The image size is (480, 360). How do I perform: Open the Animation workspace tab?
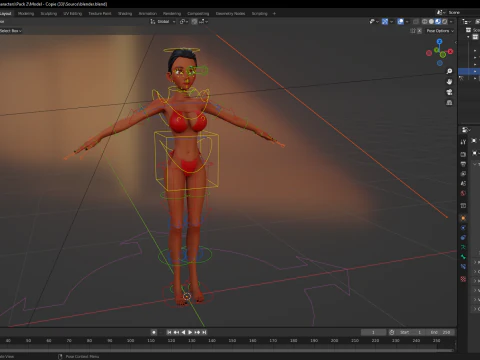pyautogui.click(x=148, y=14)
